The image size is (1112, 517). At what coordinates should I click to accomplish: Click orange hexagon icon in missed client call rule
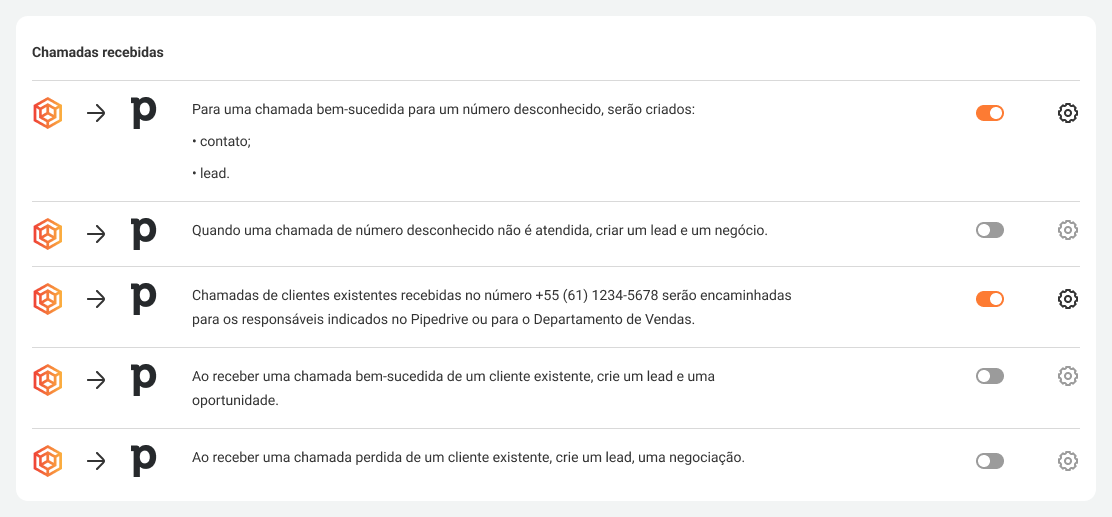click(x=47, y=461)
